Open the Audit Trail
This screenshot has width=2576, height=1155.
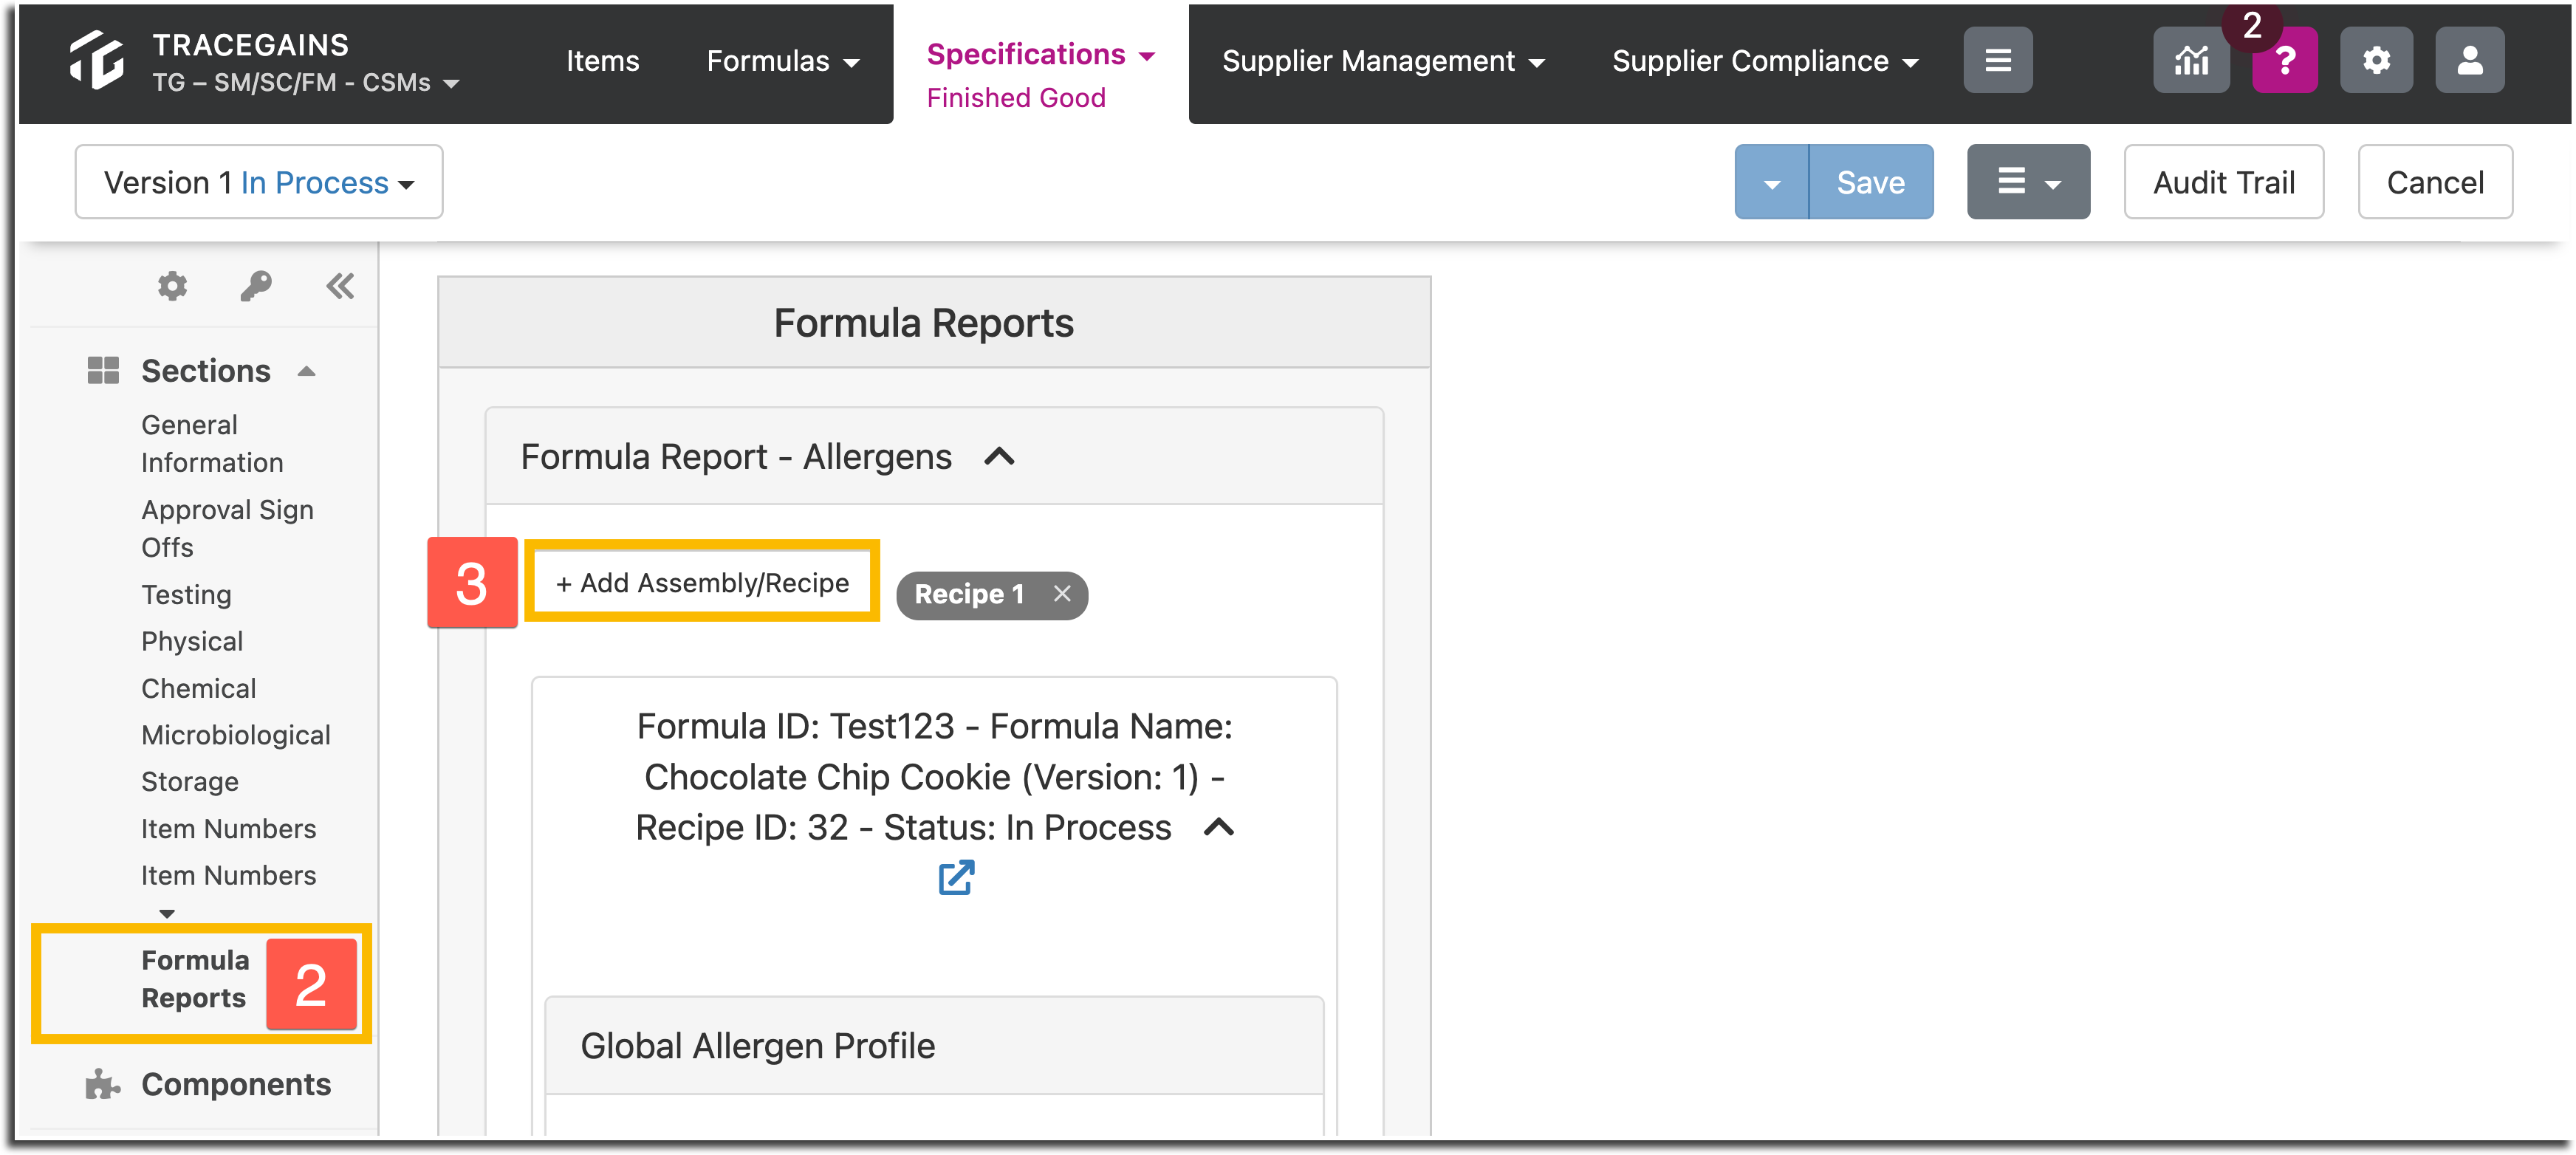click(x=2224, y=182)
